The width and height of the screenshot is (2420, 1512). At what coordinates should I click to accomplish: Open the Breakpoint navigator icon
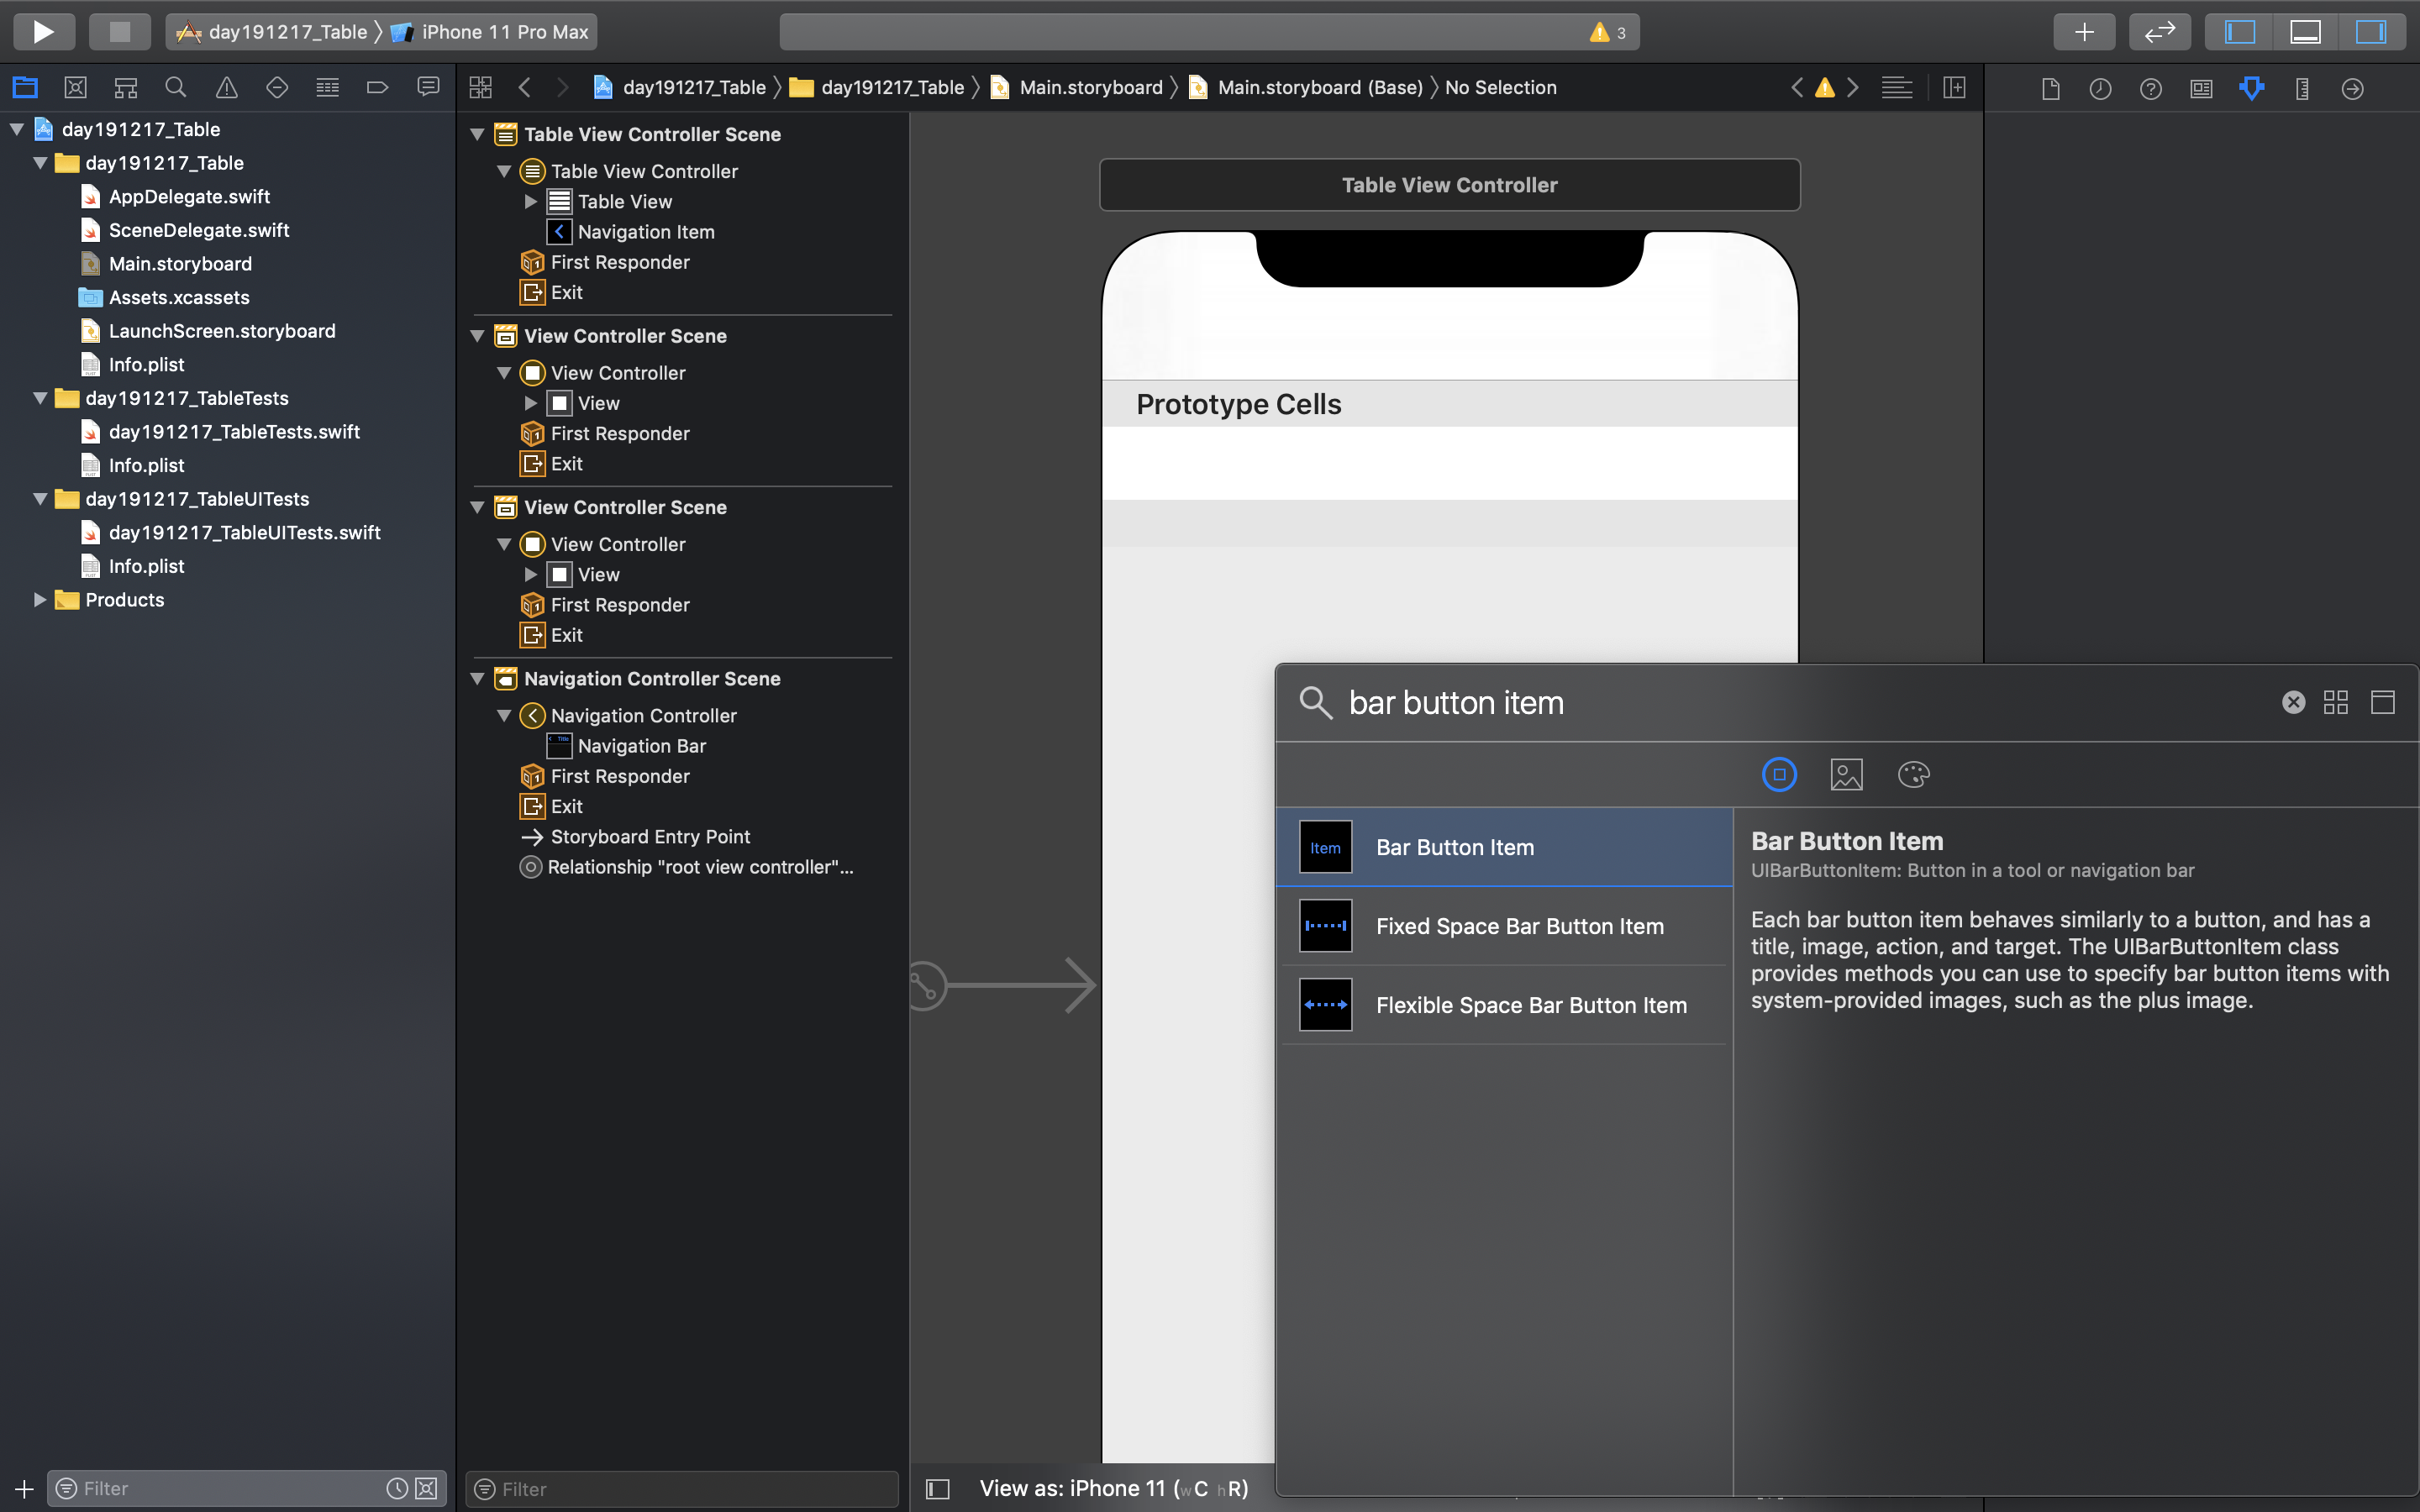[377, 88]
